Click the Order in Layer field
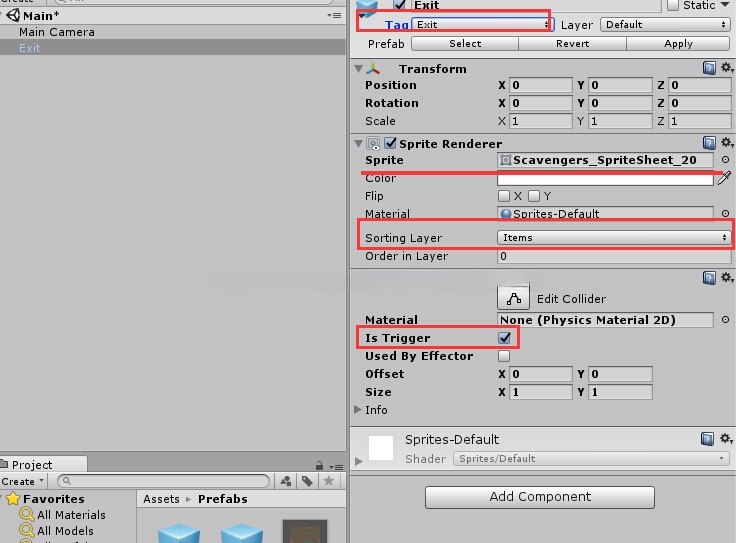 coord(613,256)
